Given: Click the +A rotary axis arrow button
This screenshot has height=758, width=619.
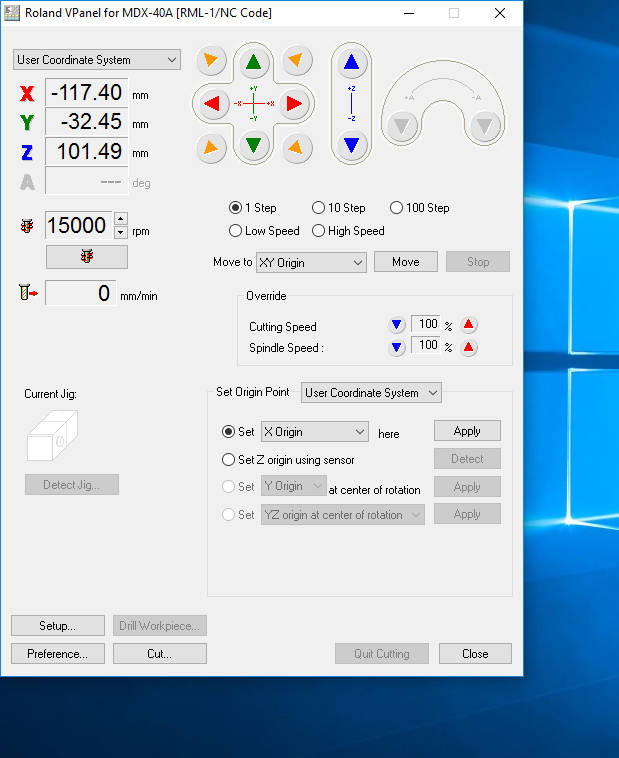Looking at the screenshot, I should pyautogui.click(x=402, y=127).
